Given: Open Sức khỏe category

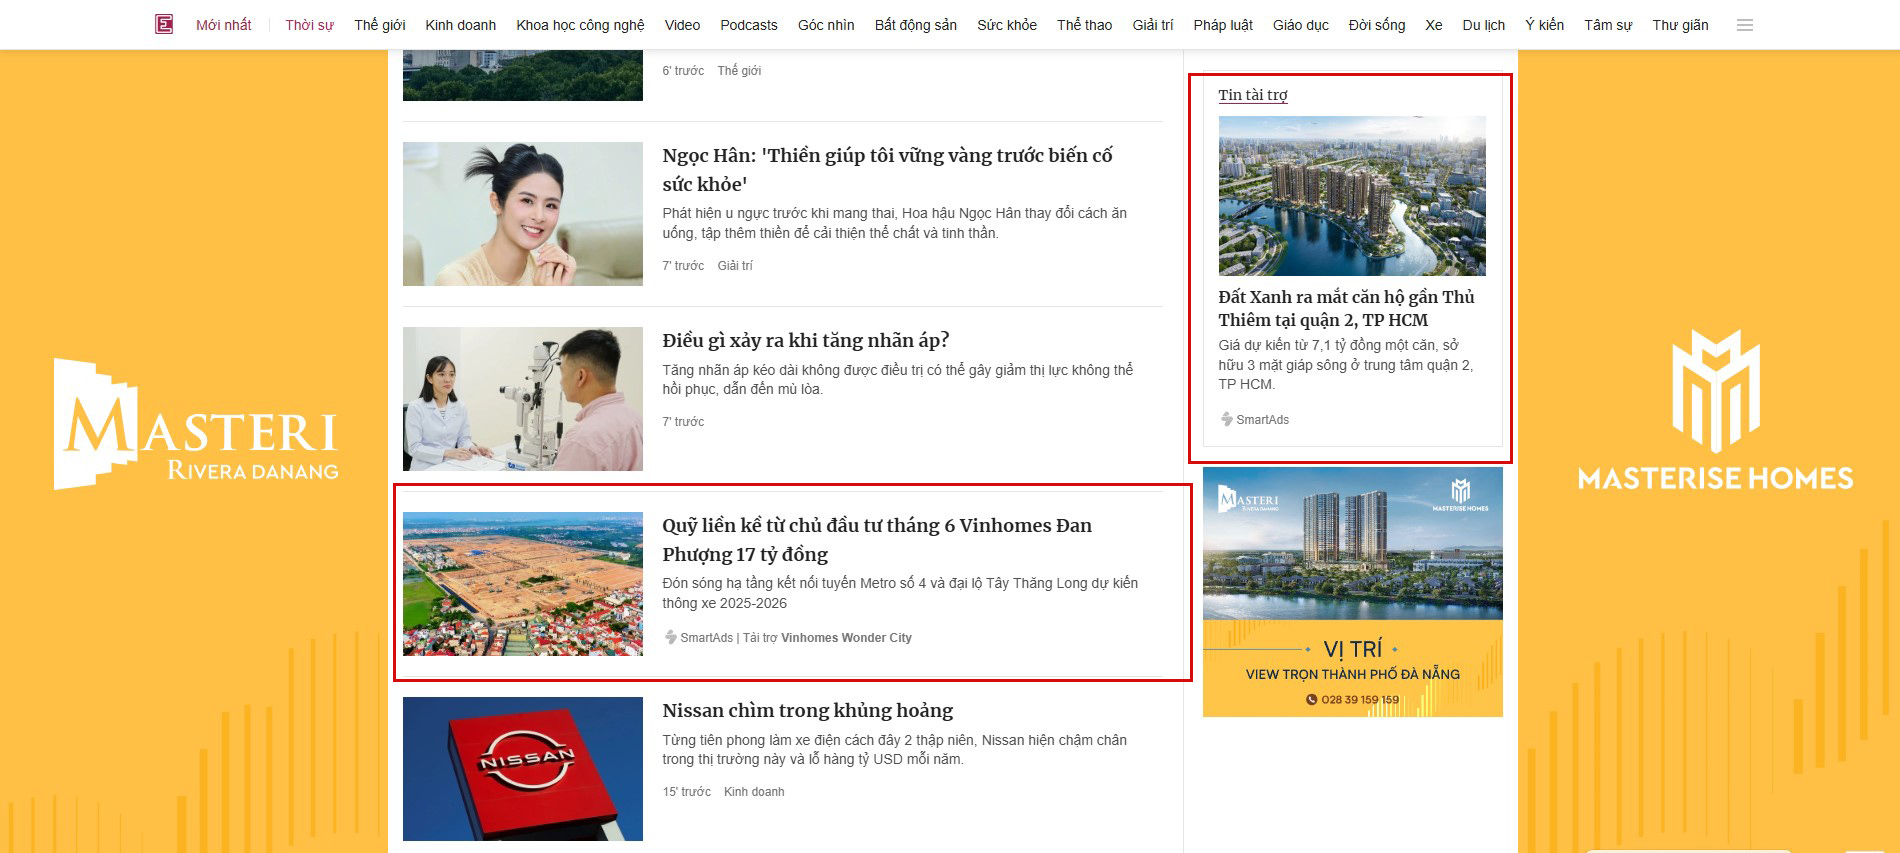Looking at the screenshot, I should (x=1007, y=25).
